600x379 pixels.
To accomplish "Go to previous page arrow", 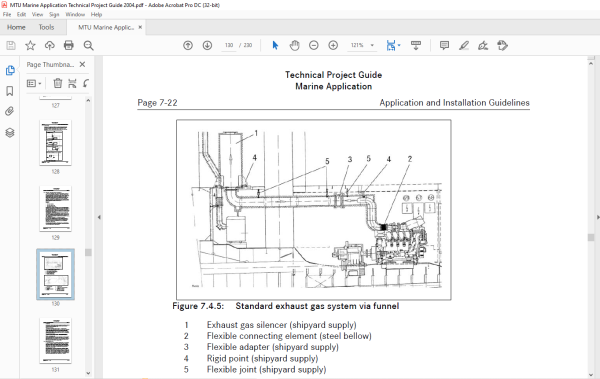I will (x=188, y=45).
